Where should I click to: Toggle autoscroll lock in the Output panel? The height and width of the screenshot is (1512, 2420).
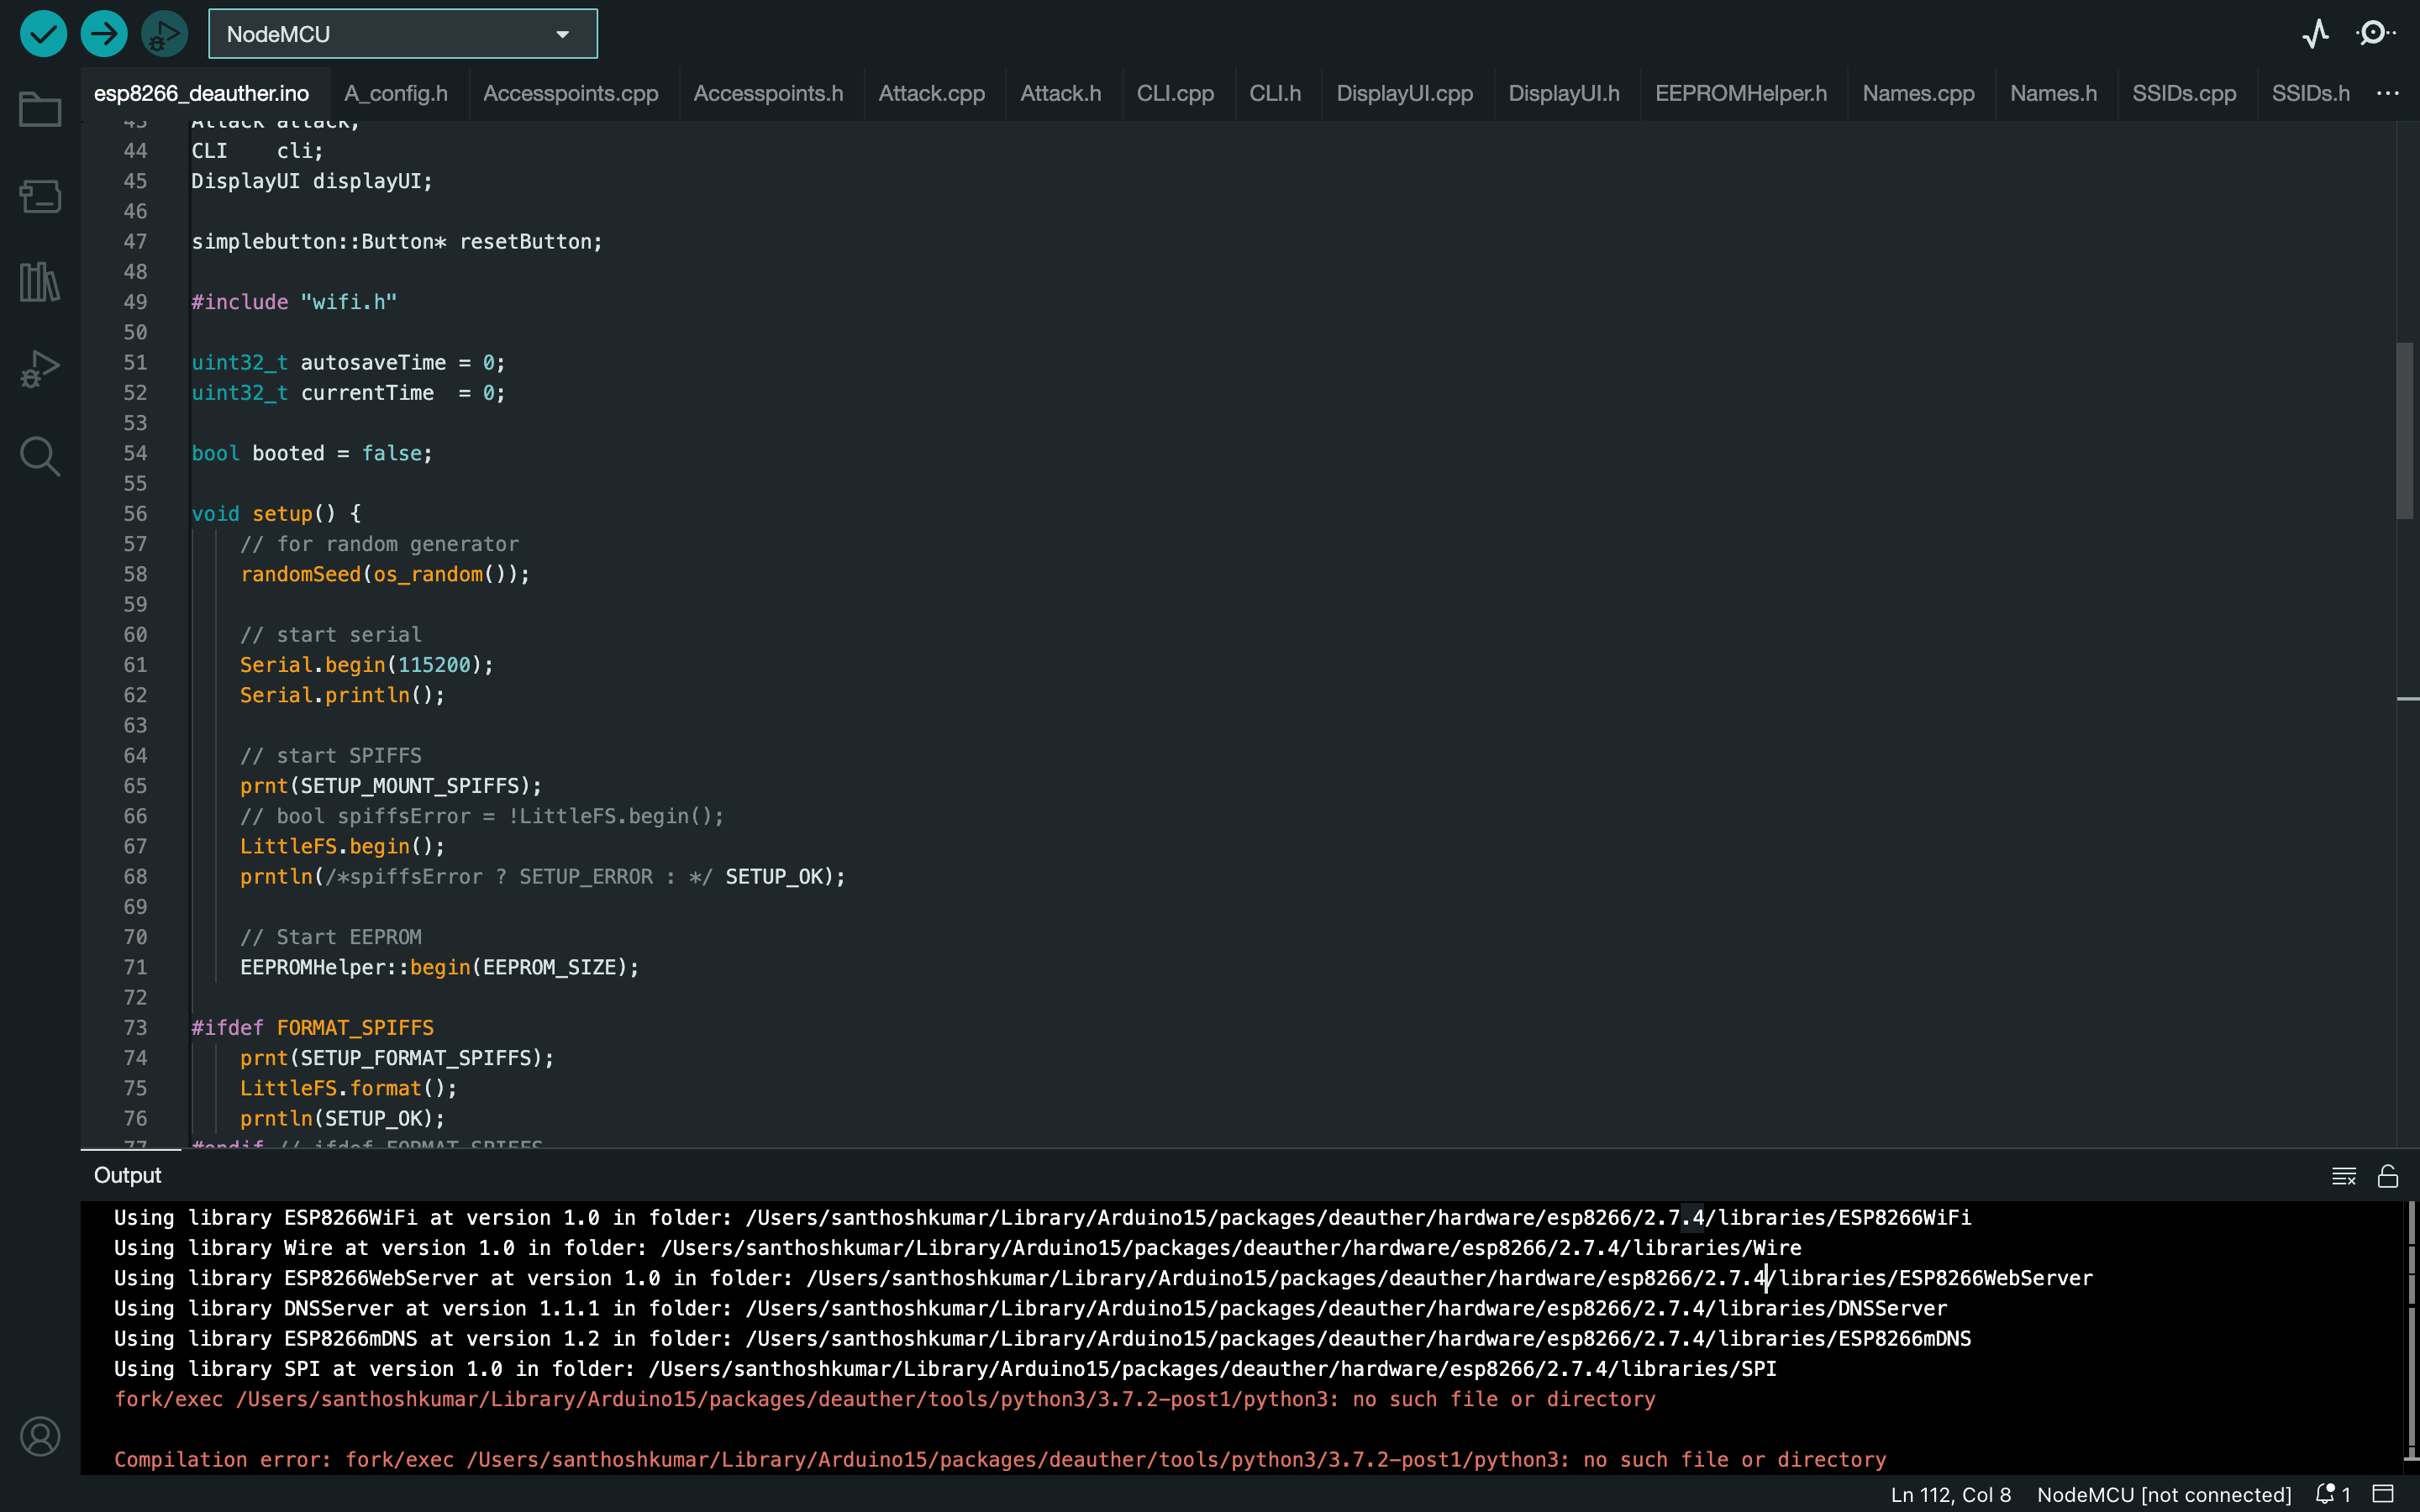2388,1176
